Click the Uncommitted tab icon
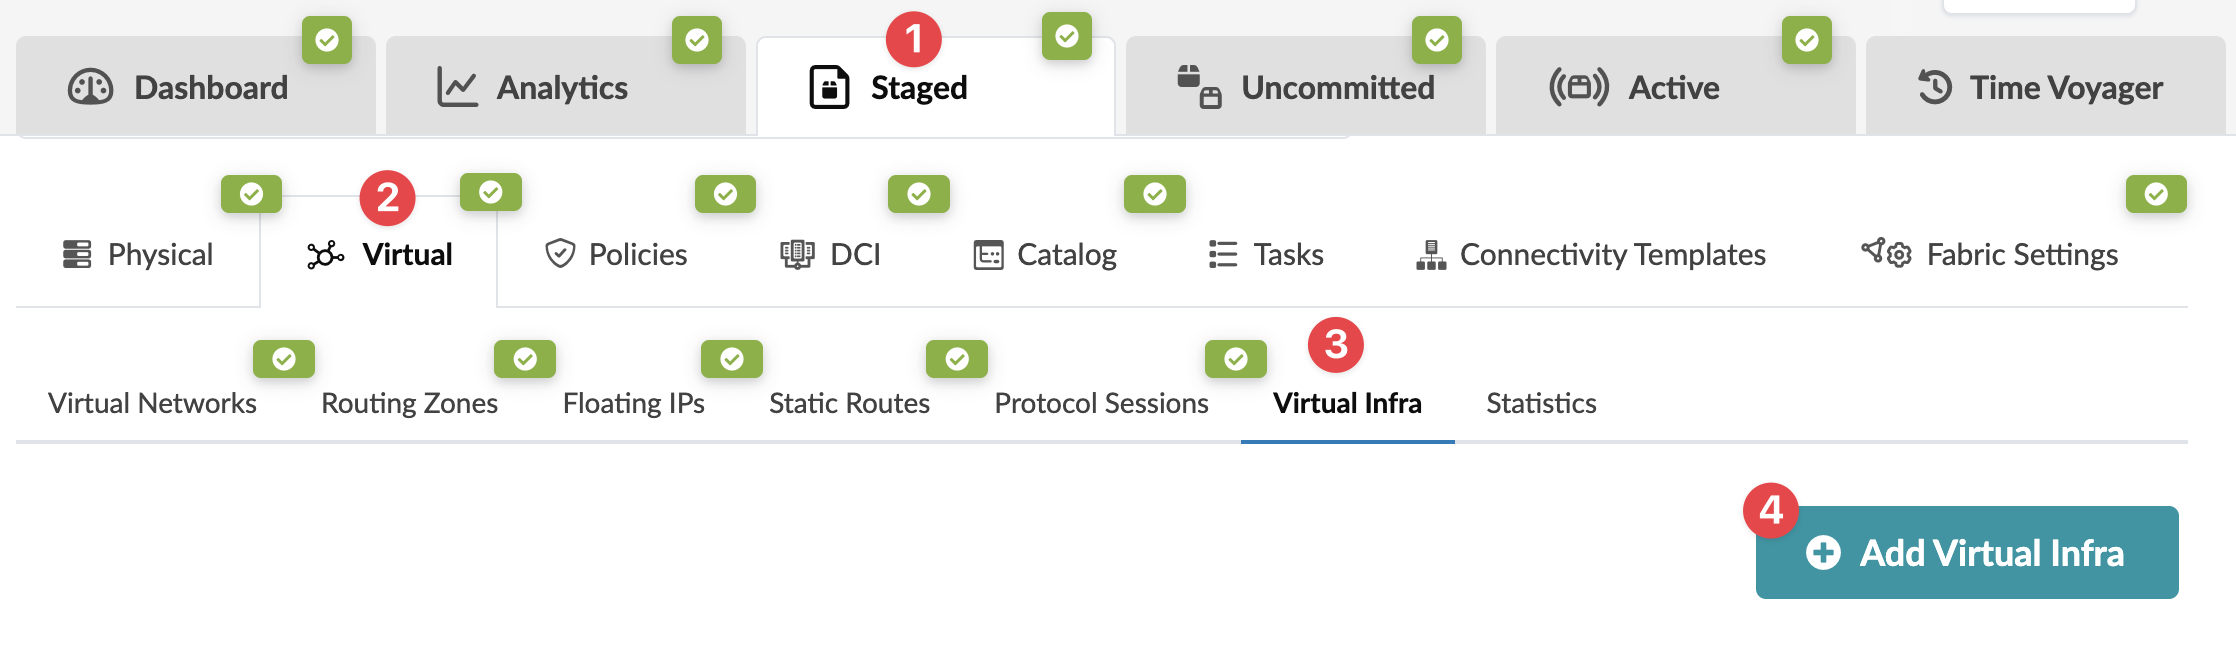Screen dimensions: 2236x652 click(1199, 87)
